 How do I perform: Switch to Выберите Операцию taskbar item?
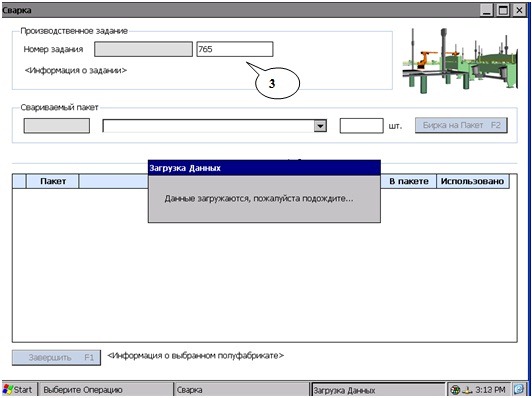[x=105, y=390]
